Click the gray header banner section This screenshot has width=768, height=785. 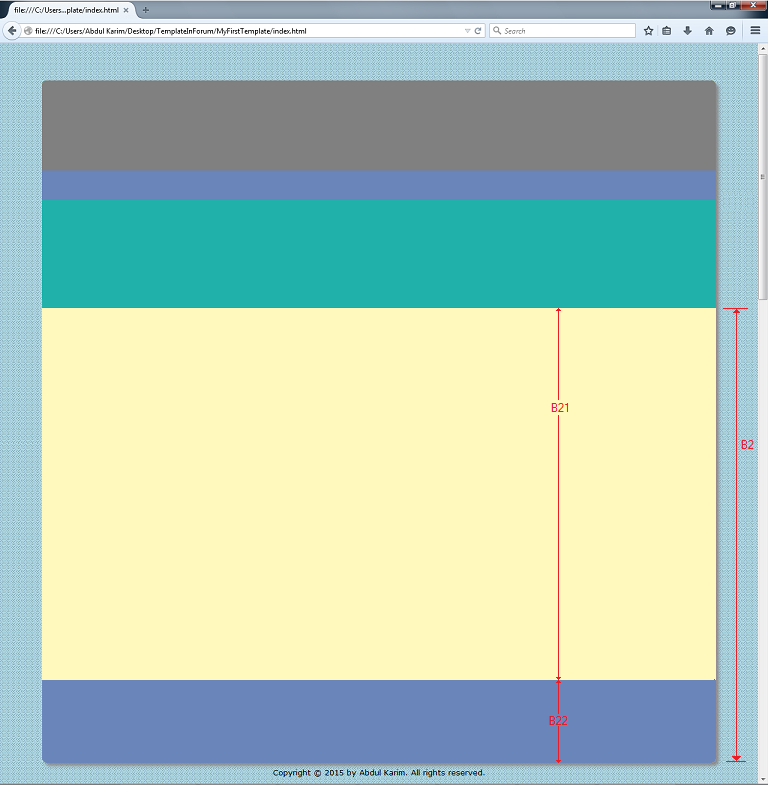(379, 125)
